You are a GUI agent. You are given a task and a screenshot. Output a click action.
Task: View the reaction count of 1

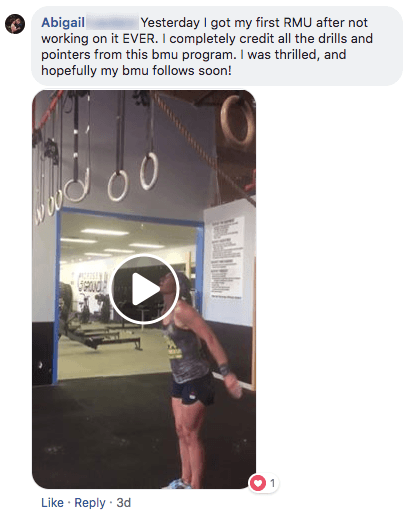[x=272, y=483]
